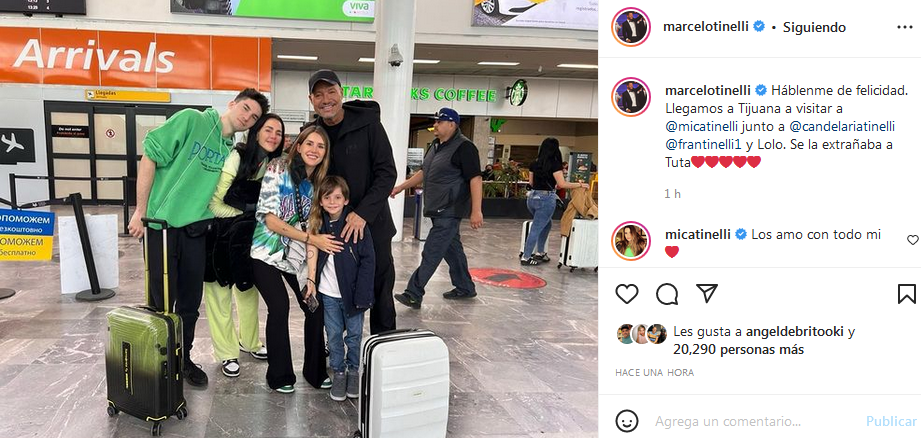921x438 pixels.
Task: Open marcelotinelli profile from header username
Action: [706, 26]
